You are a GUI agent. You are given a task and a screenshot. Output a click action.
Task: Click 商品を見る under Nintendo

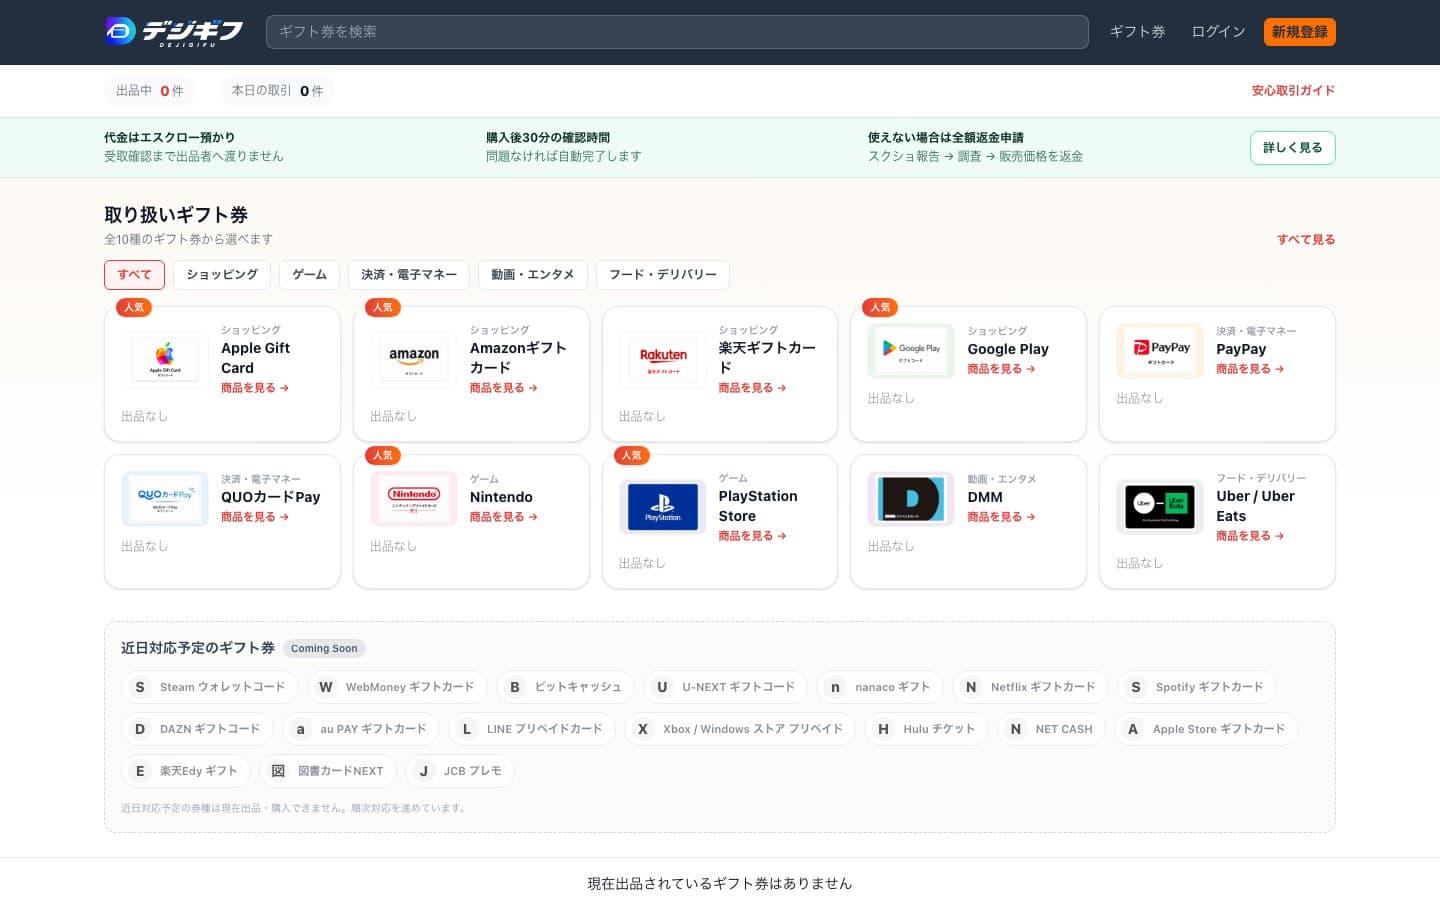[x=504, y=517]
